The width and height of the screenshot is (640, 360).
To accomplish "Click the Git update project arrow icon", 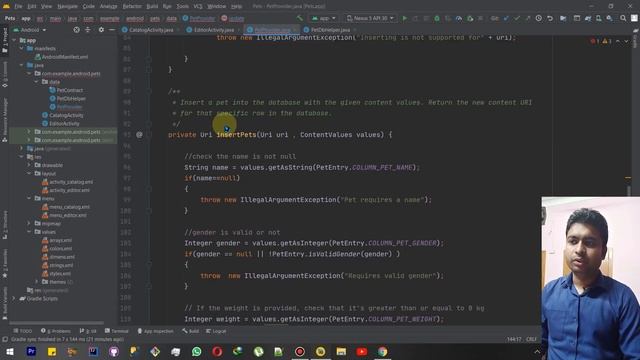I will (506, 18).
